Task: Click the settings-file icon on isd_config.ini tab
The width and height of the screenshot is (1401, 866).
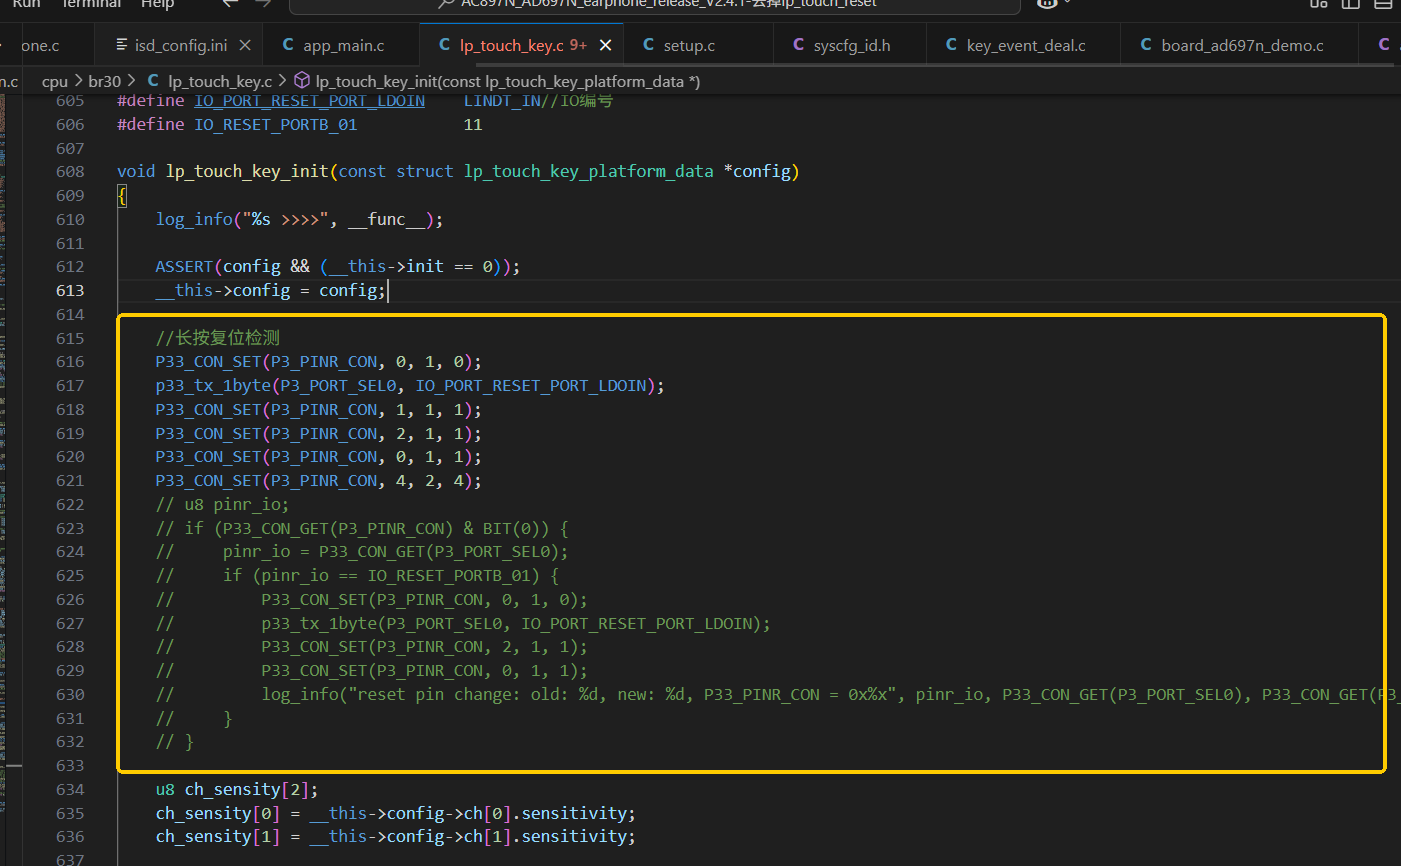Action: coord(122,45)
